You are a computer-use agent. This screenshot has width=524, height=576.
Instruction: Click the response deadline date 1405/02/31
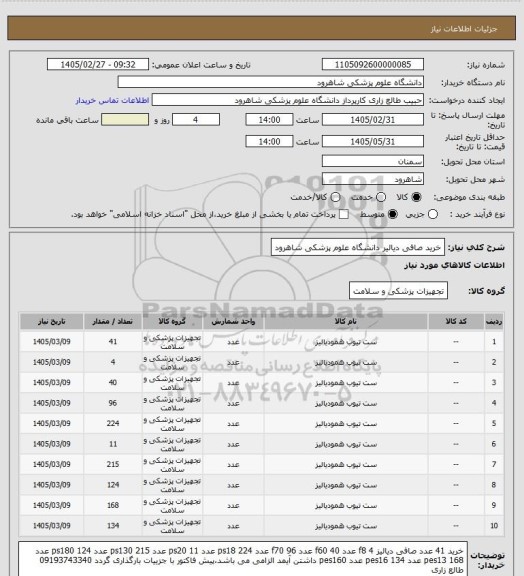click(373, 120)
